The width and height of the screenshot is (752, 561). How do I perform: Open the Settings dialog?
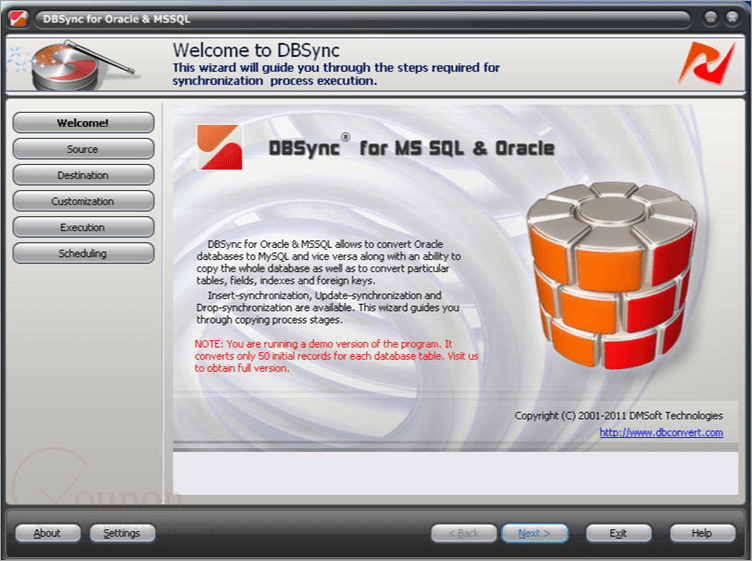122,533
